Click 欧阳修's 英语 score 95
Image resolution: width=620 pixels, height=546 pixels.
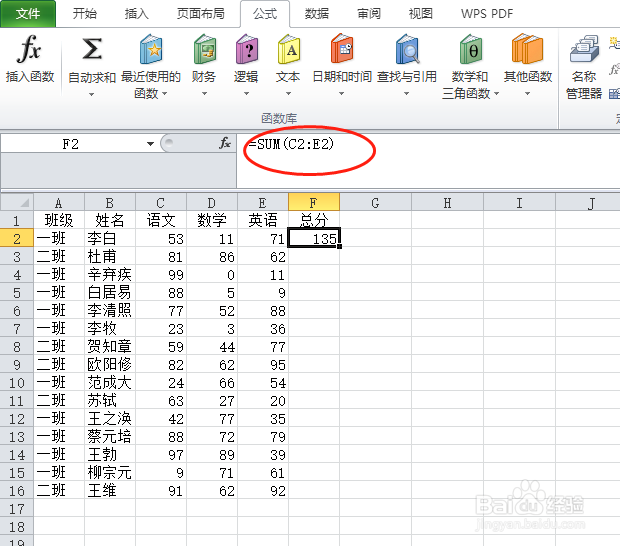pyautogui.click(x=263, y=365)
